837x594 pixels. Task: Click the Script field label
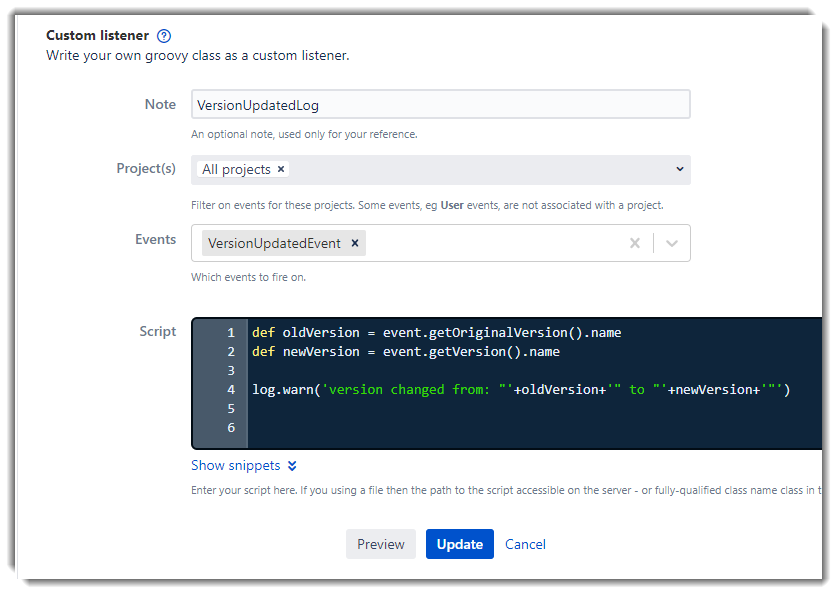click(157, 331)
